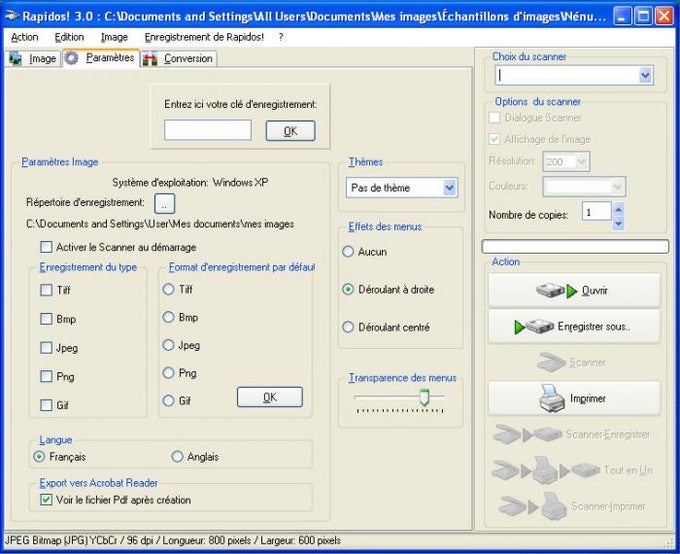Viewport: 680px width, 554px height.
Task: Click the Imprimer button
Action: (x=574, y=398)
